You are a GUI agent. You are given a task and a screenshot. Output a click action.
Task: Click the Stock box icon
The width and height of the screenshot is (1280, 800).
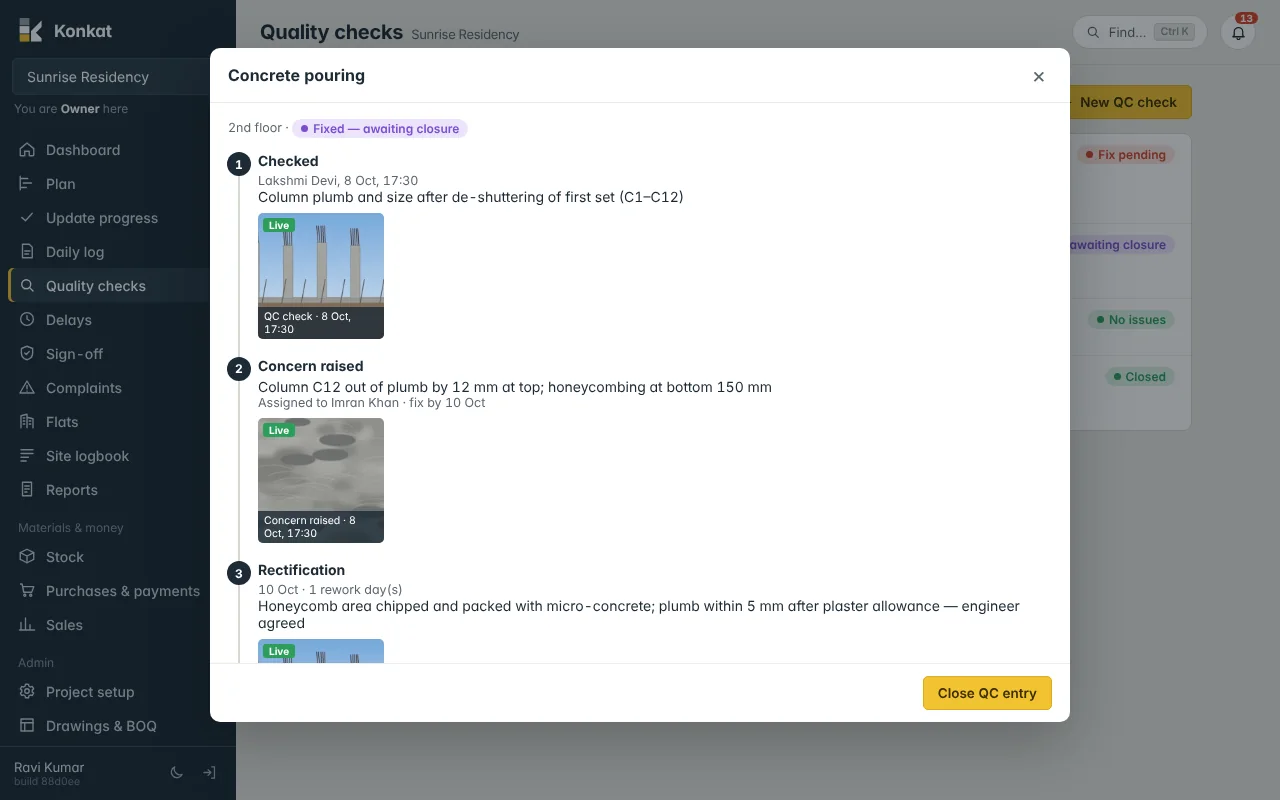pyautogui.click(x=27, y=557)
